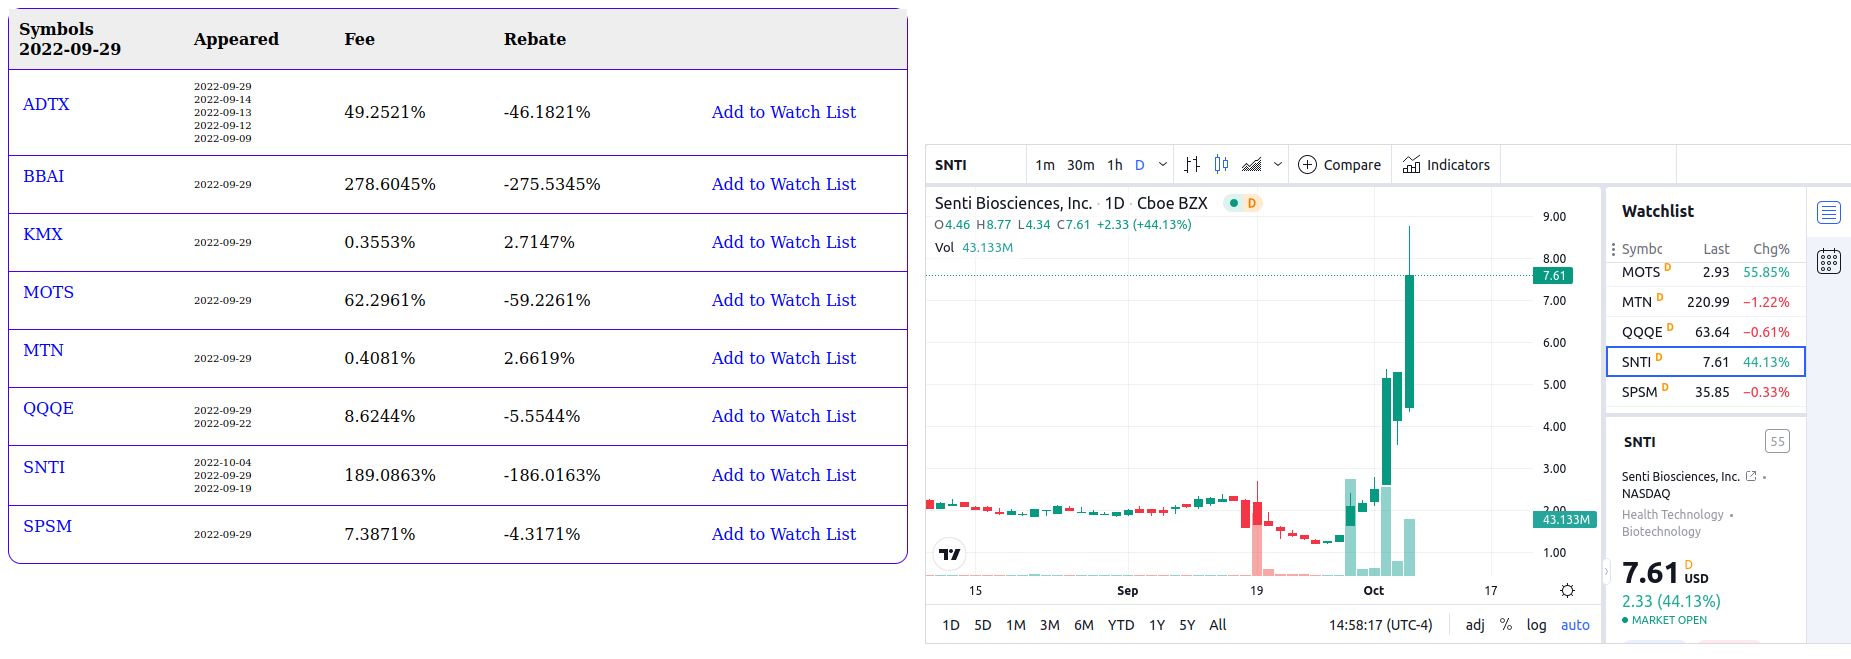Open the Watchlist panel icon in right sidebar
This screenshot has height=659, width=1851.
1829,212
